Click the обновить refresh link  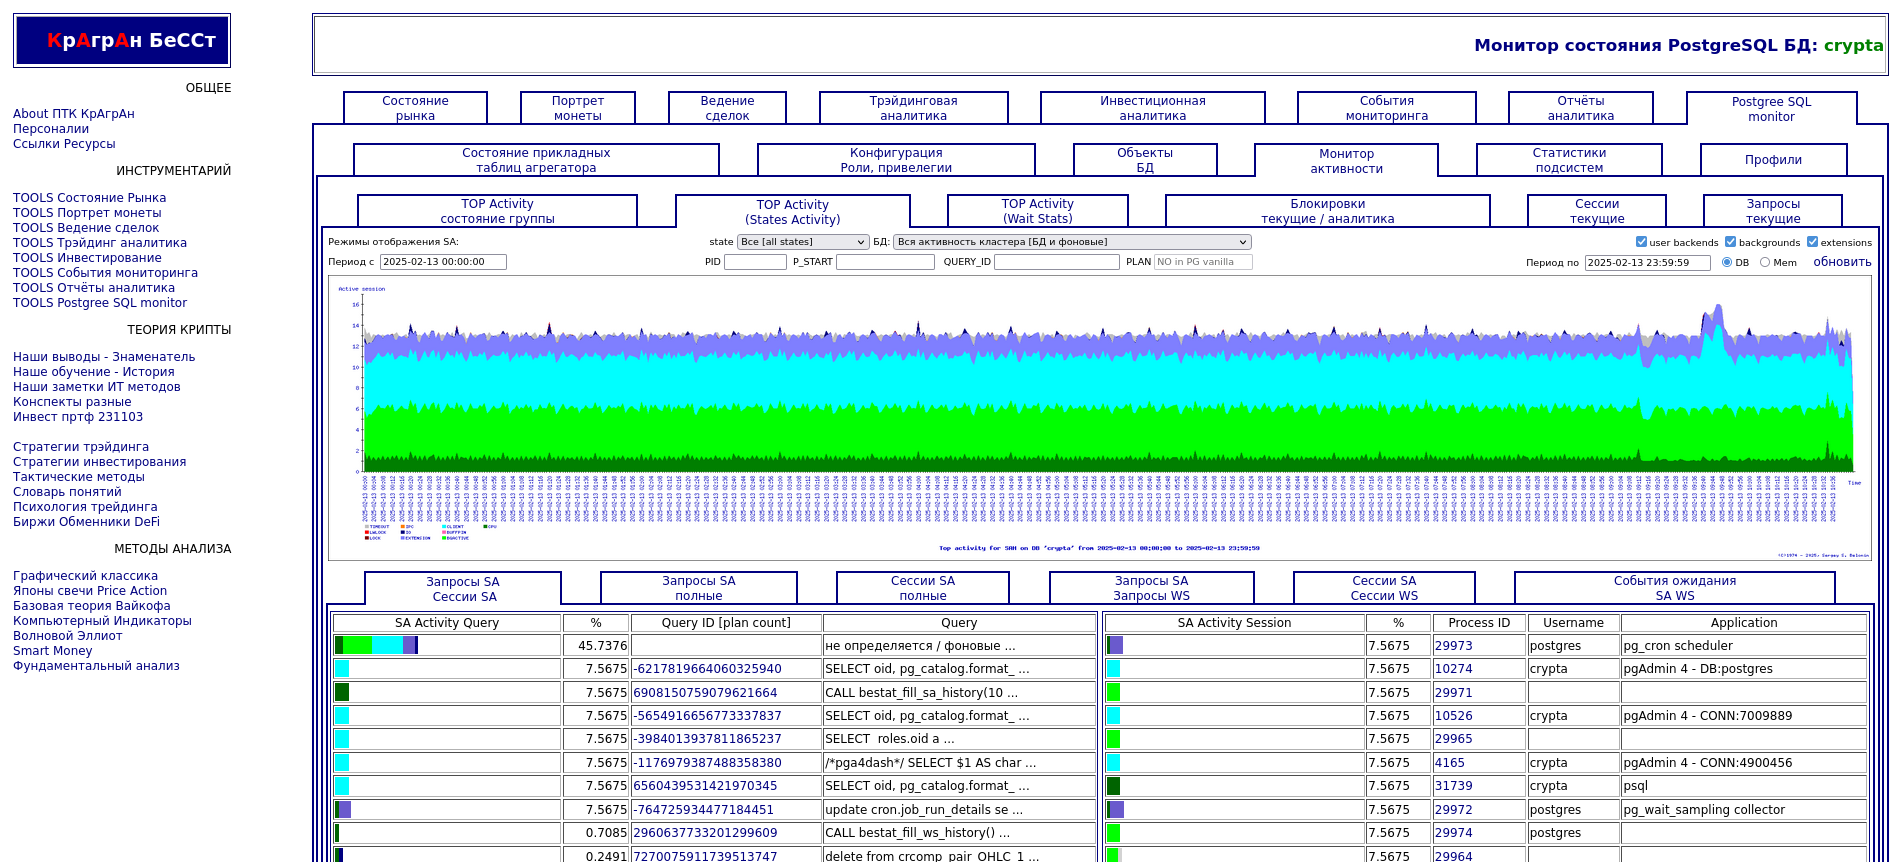pyautogui.click(x=1842, y=262)
